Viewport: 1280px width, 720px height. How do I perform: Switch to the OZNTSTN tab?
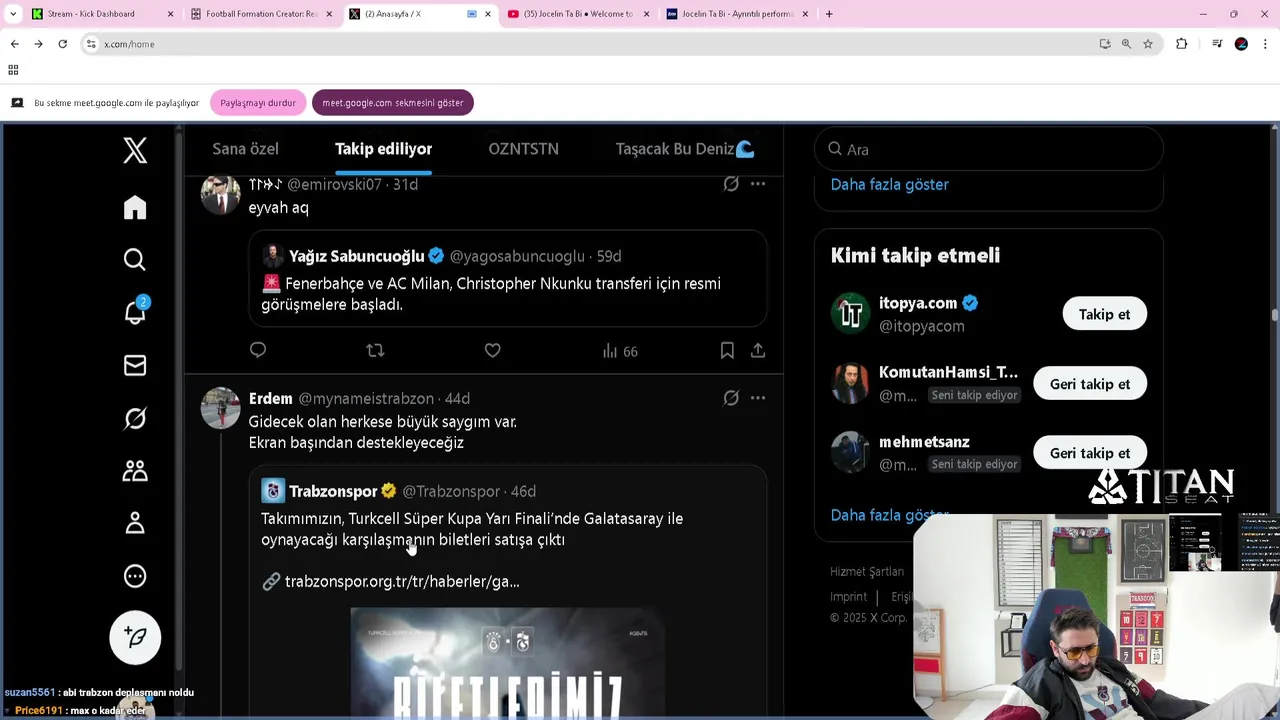(x=523, y=149)
